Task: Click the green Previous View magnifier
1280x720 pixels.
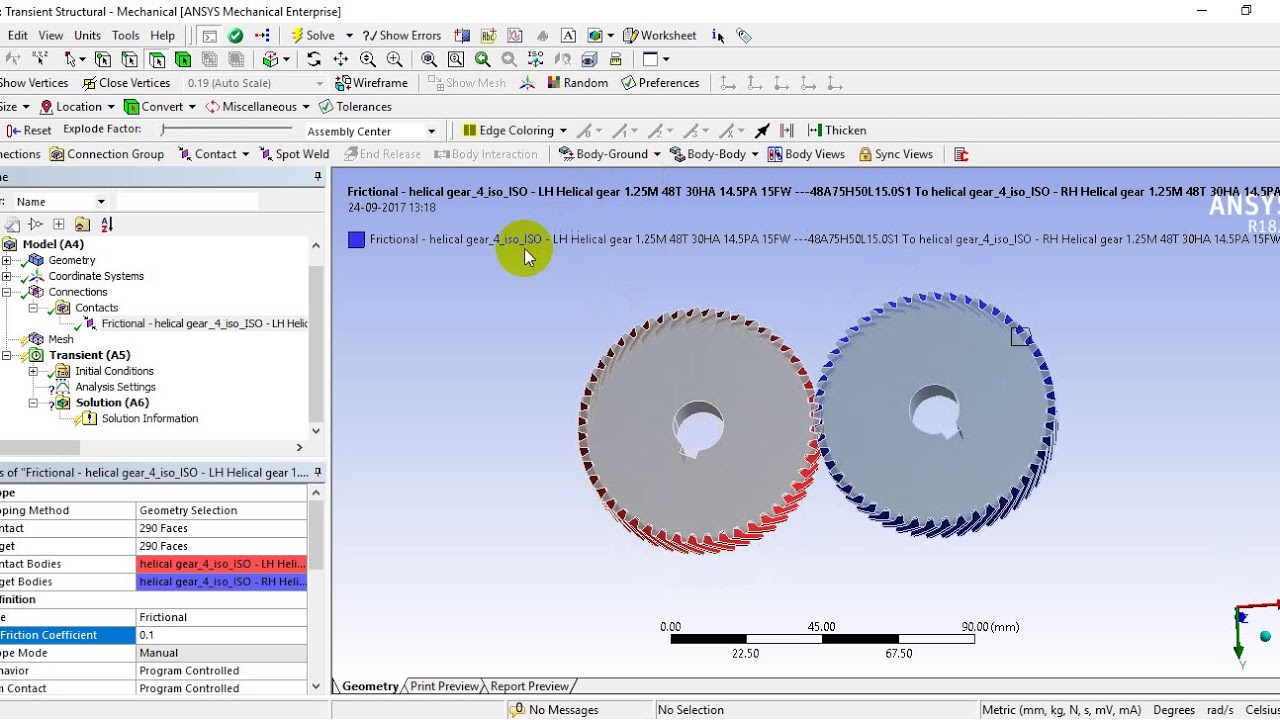Action: click(483, 59)
